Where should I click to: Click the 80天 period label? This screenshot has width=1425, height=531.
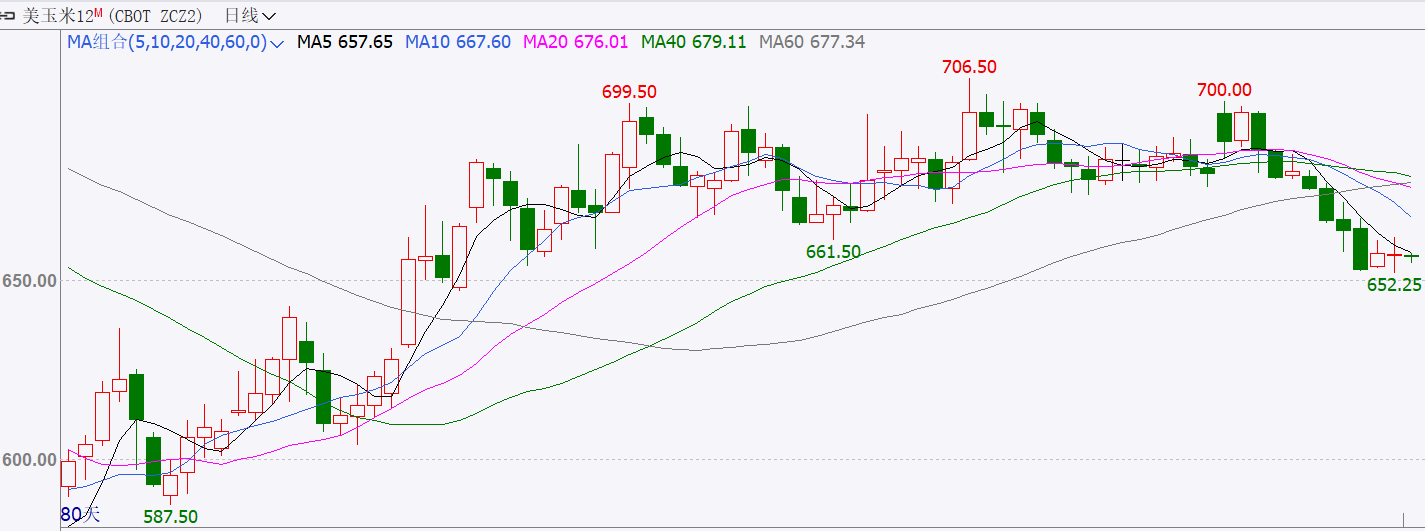coord(81,516)
